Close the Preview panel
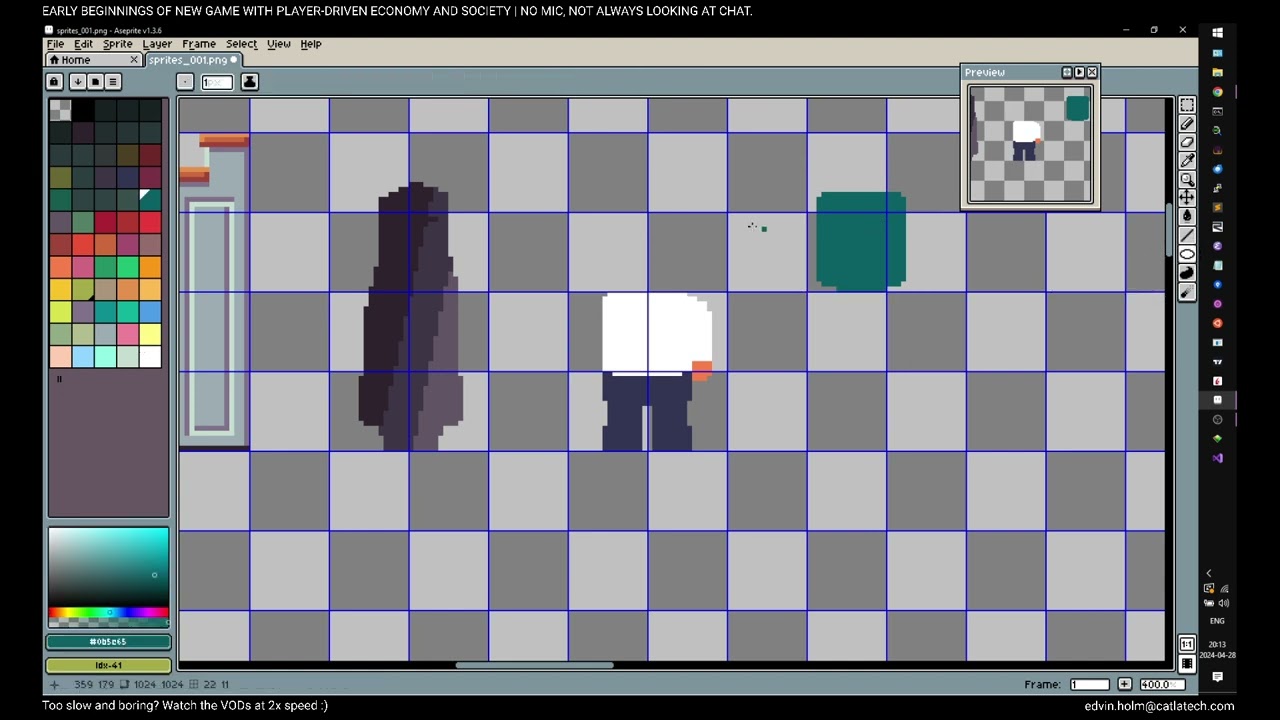The width and height of the screenshot is (1280, 720). [x=1092, y=72]
